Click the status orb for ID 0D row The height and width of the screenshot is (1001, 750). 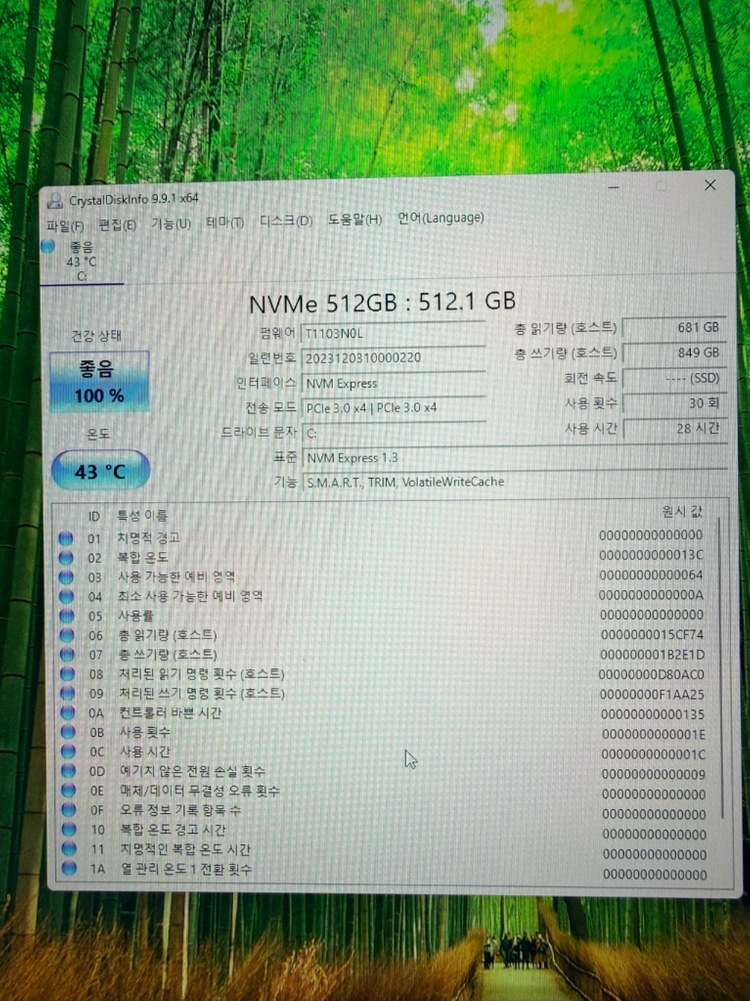(x=68, y=771)
